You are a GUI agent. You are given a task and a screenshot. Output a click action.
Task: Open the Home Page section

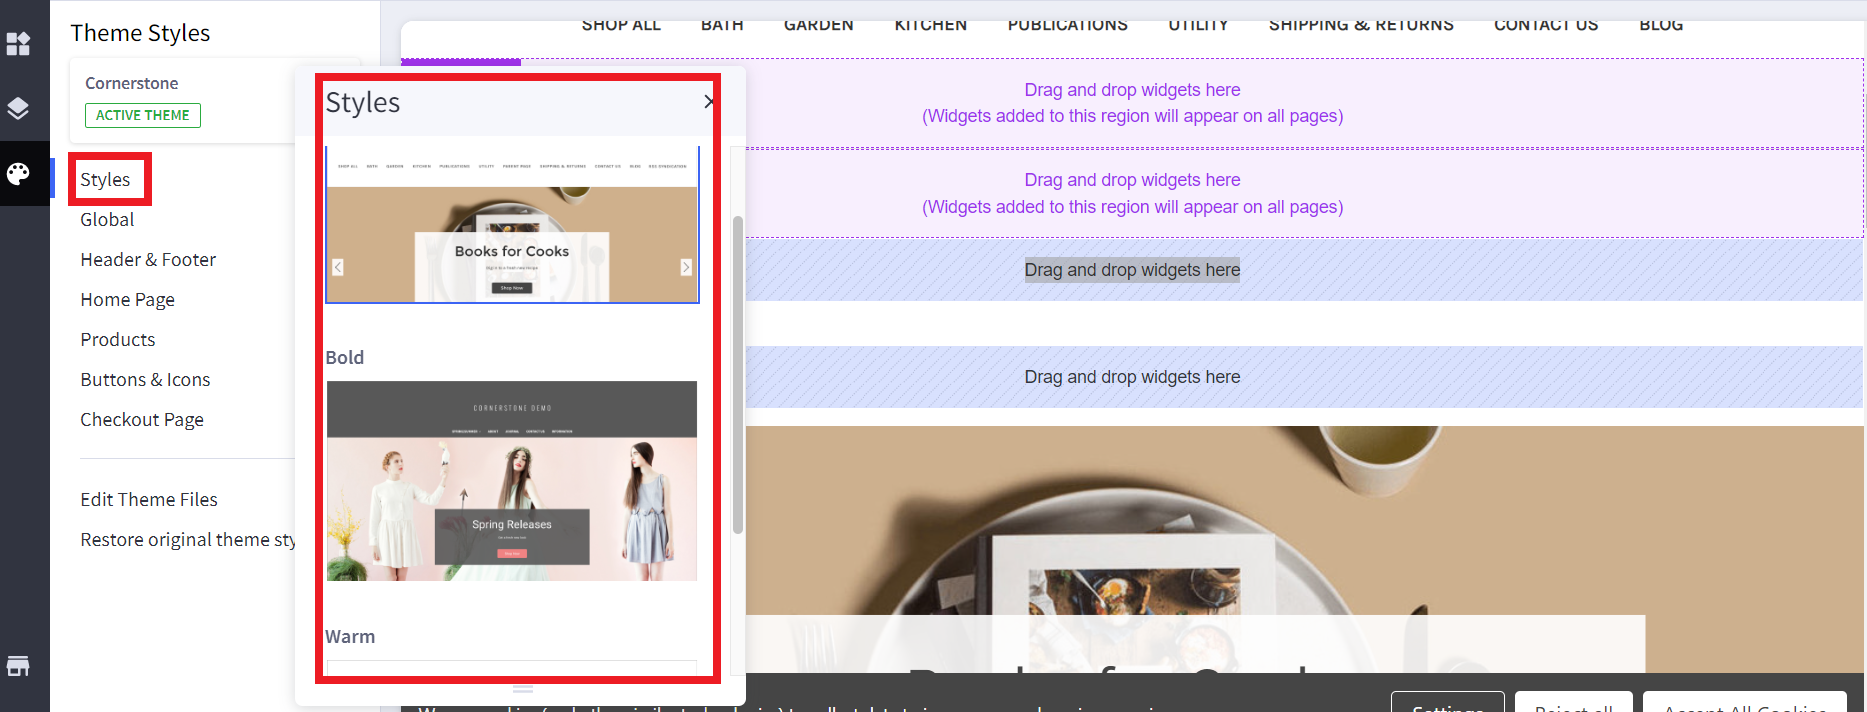tap(127, 300)
